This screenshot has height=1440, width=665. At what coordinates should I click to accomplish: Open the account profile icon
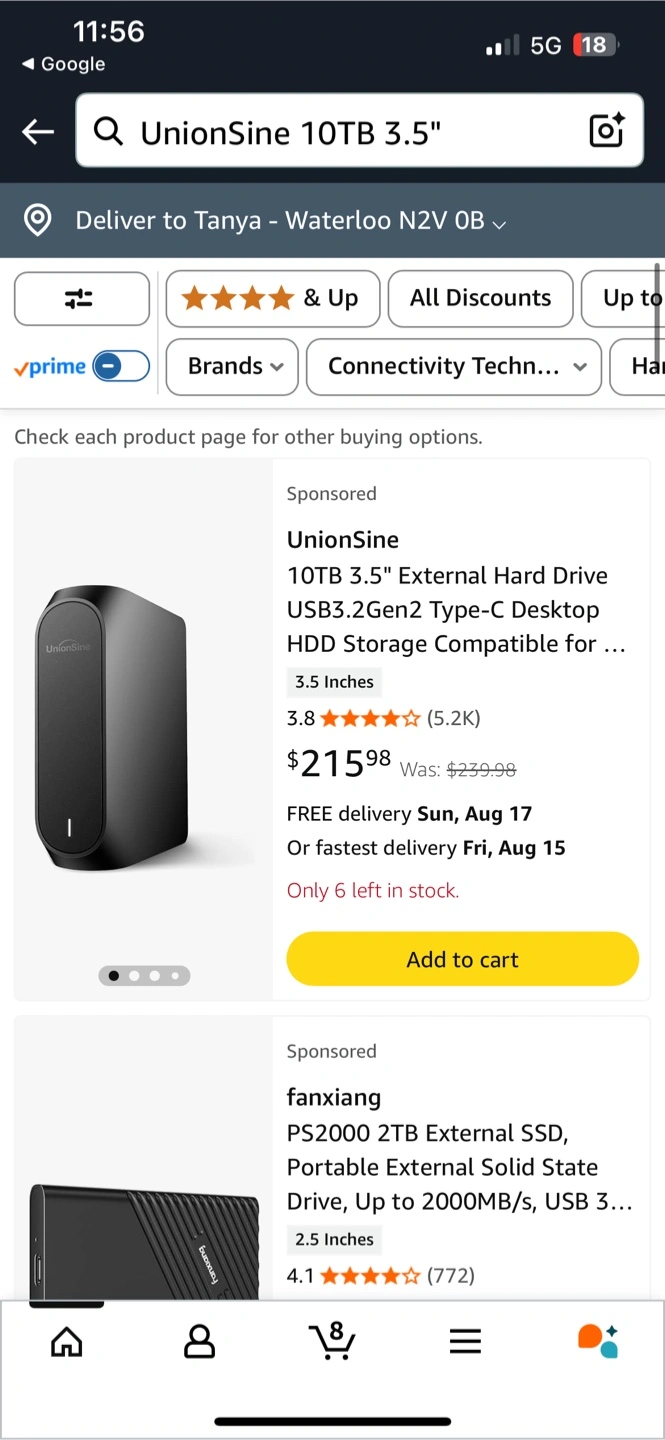tap(199, 1341)
